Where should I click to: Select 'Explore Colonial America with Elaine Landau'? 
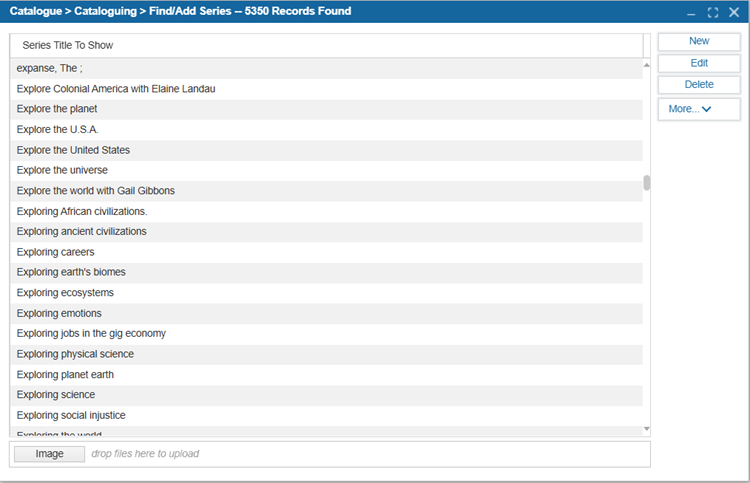tap(326, 89)
